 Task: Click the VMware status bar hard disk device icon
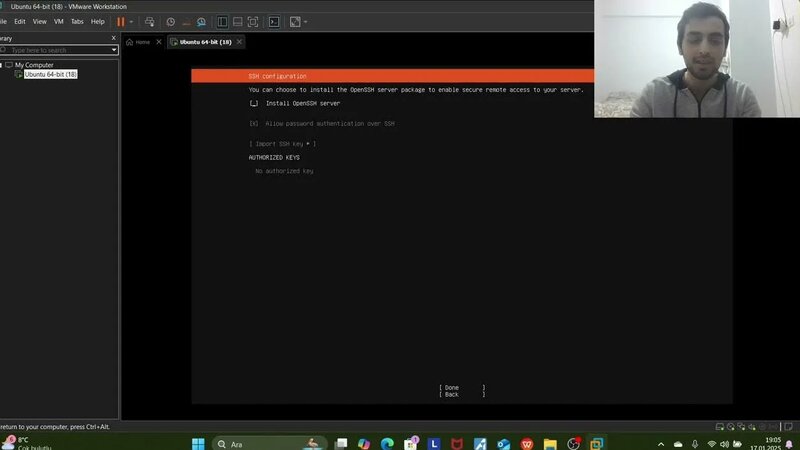pyautogui.click(x=720, y=427)
